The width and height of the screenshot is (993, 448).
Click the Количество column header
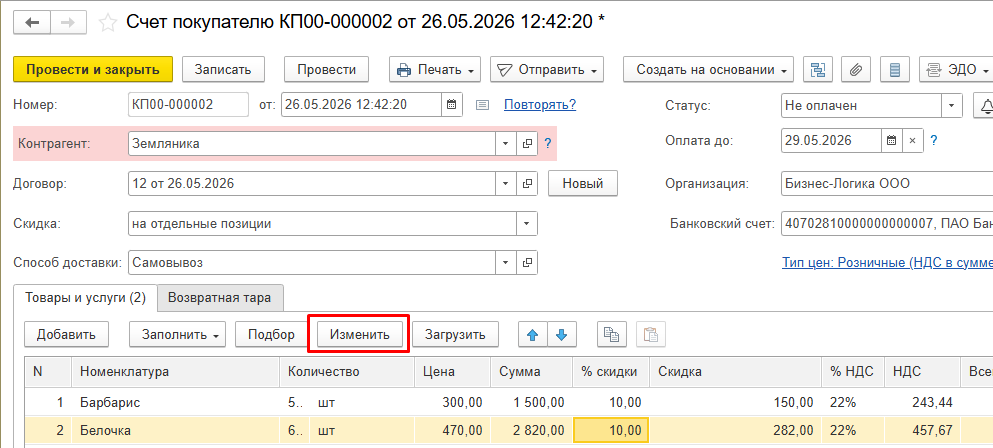point(347,372)
